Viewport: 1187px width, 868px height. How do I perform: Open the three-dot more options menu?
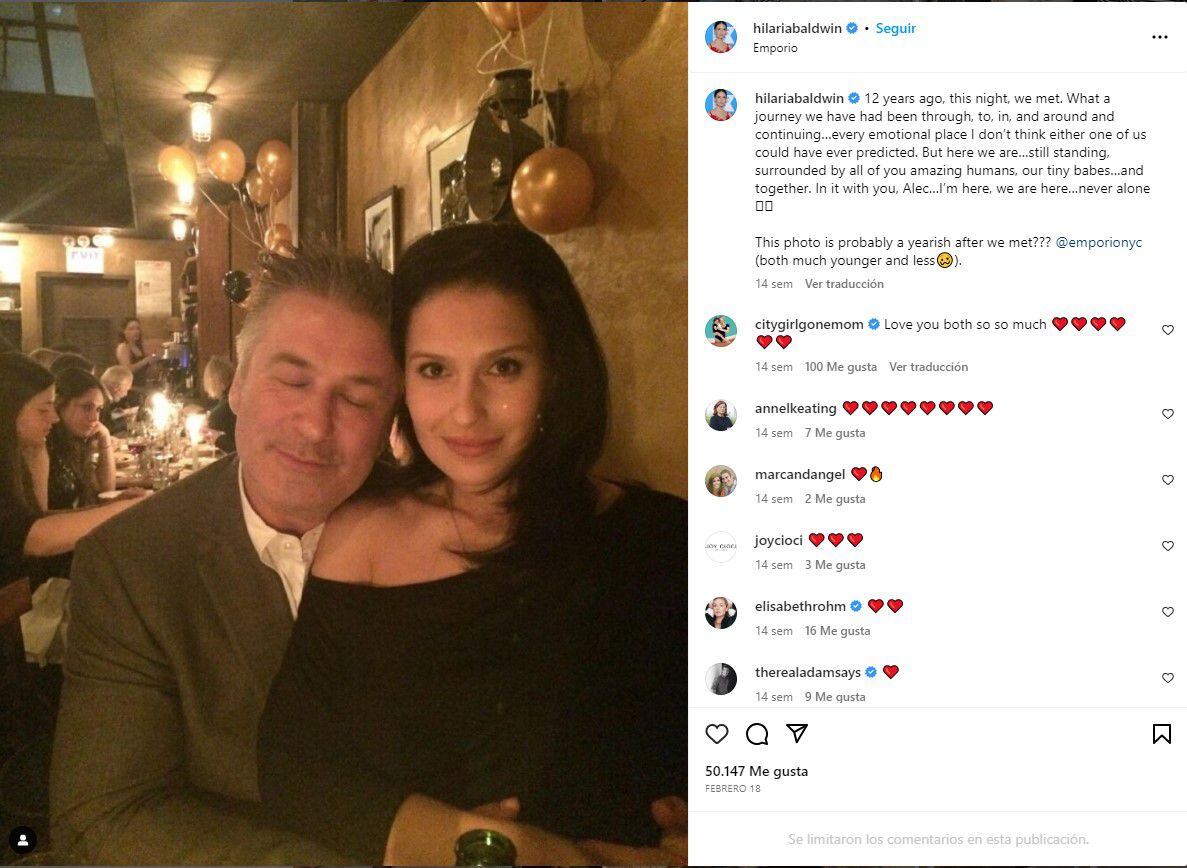[1159, 37]
